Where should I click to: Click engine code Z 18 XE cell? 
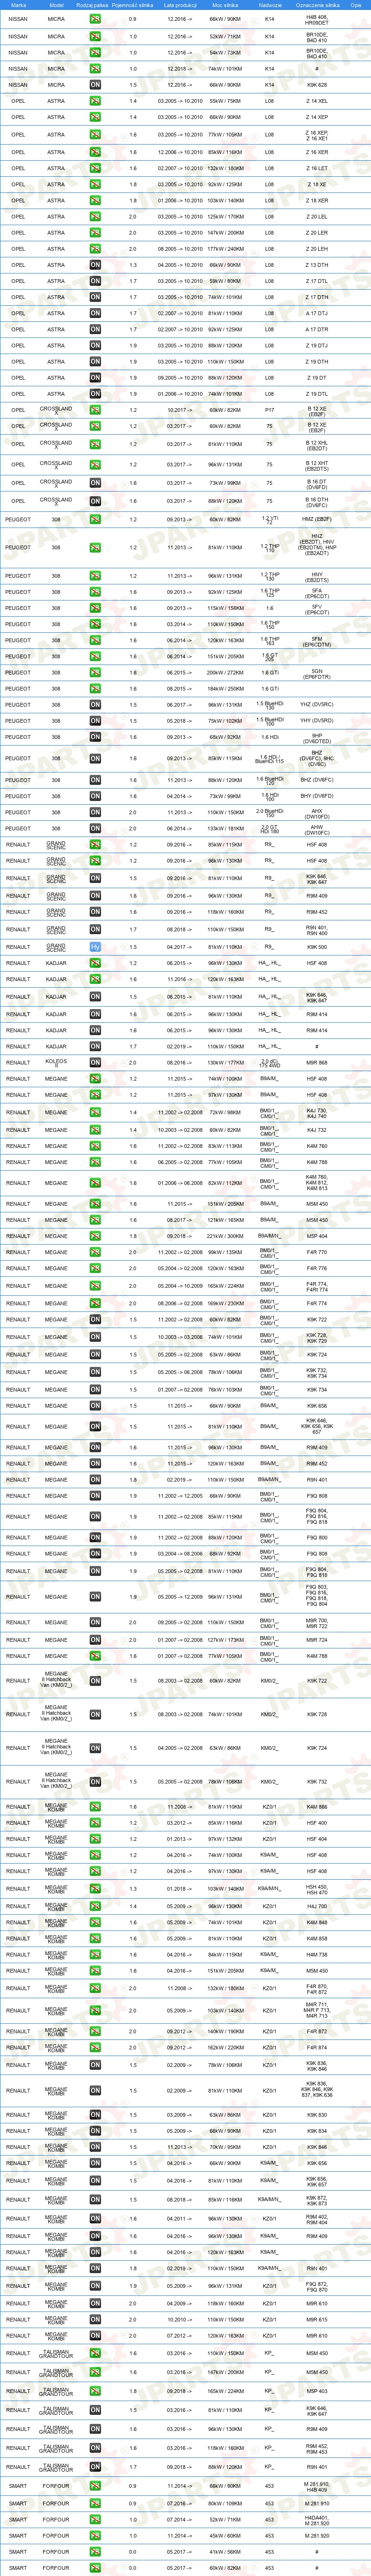[x=317, y=184]
